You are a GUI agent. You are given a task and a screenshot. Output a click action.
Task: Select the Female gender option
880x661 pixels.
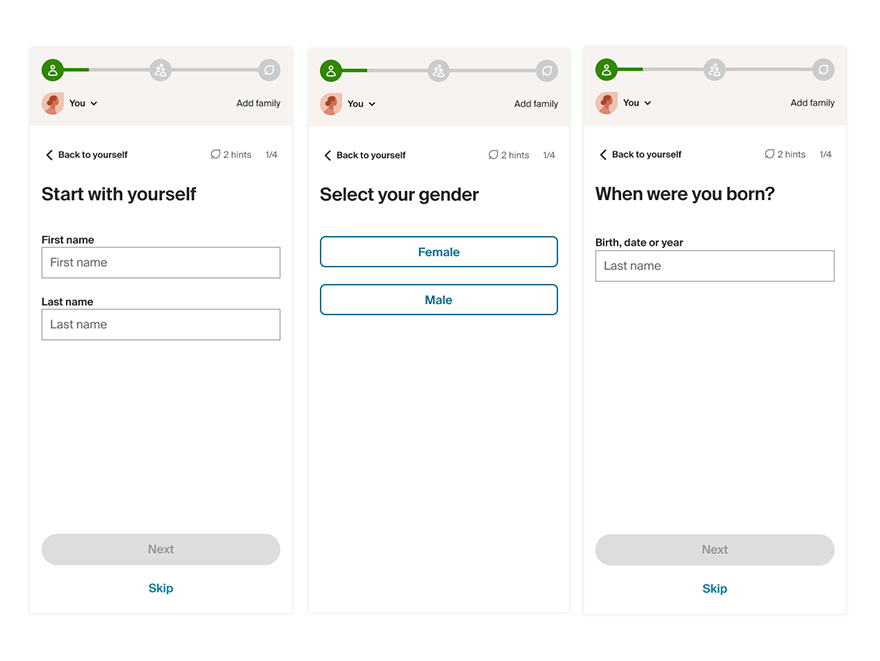tap(438, 252)
